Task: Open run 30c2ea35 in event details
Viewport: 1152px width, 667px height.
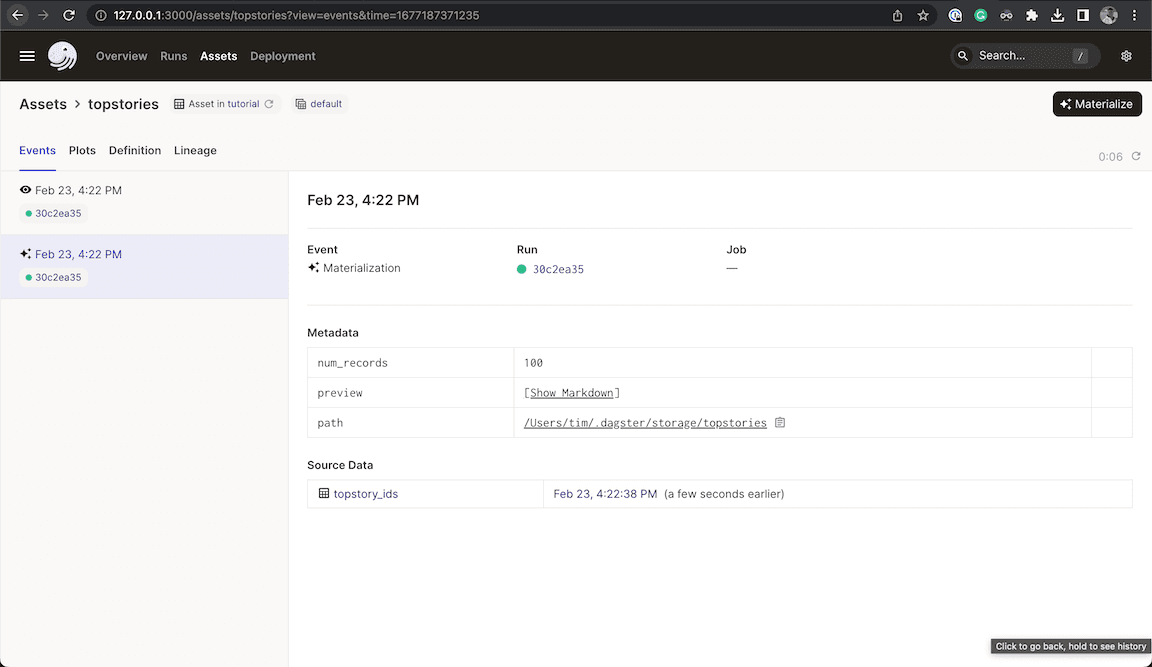Action: click(558, 269)
